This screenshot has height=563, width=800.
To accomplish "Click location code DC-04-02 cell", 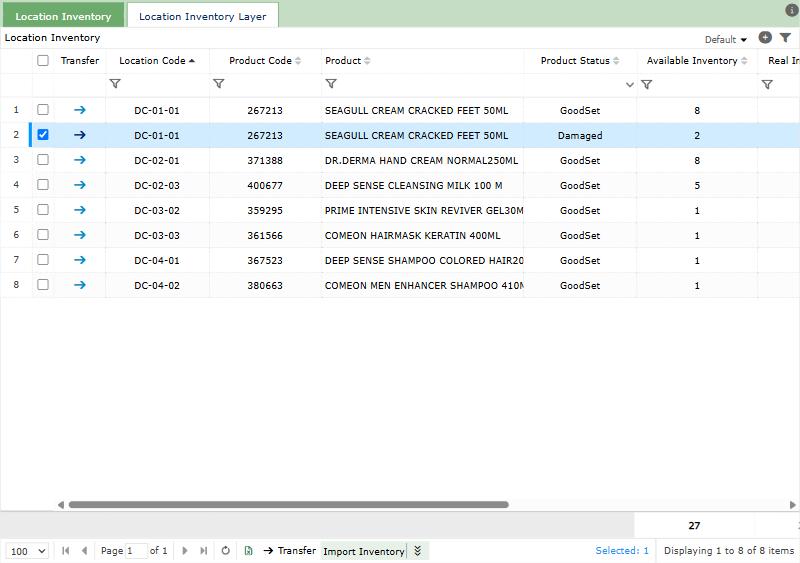I will [x=157, y=285].
